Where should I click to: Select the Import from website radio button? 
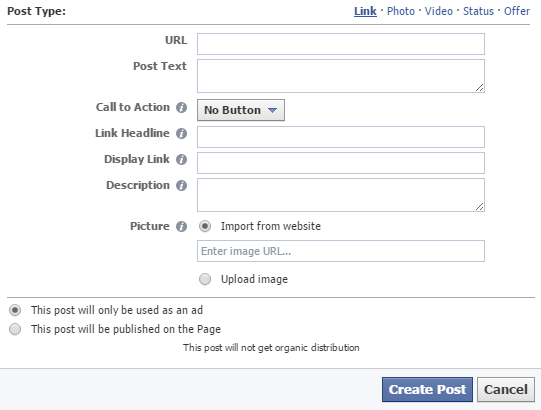pos(205,226)
